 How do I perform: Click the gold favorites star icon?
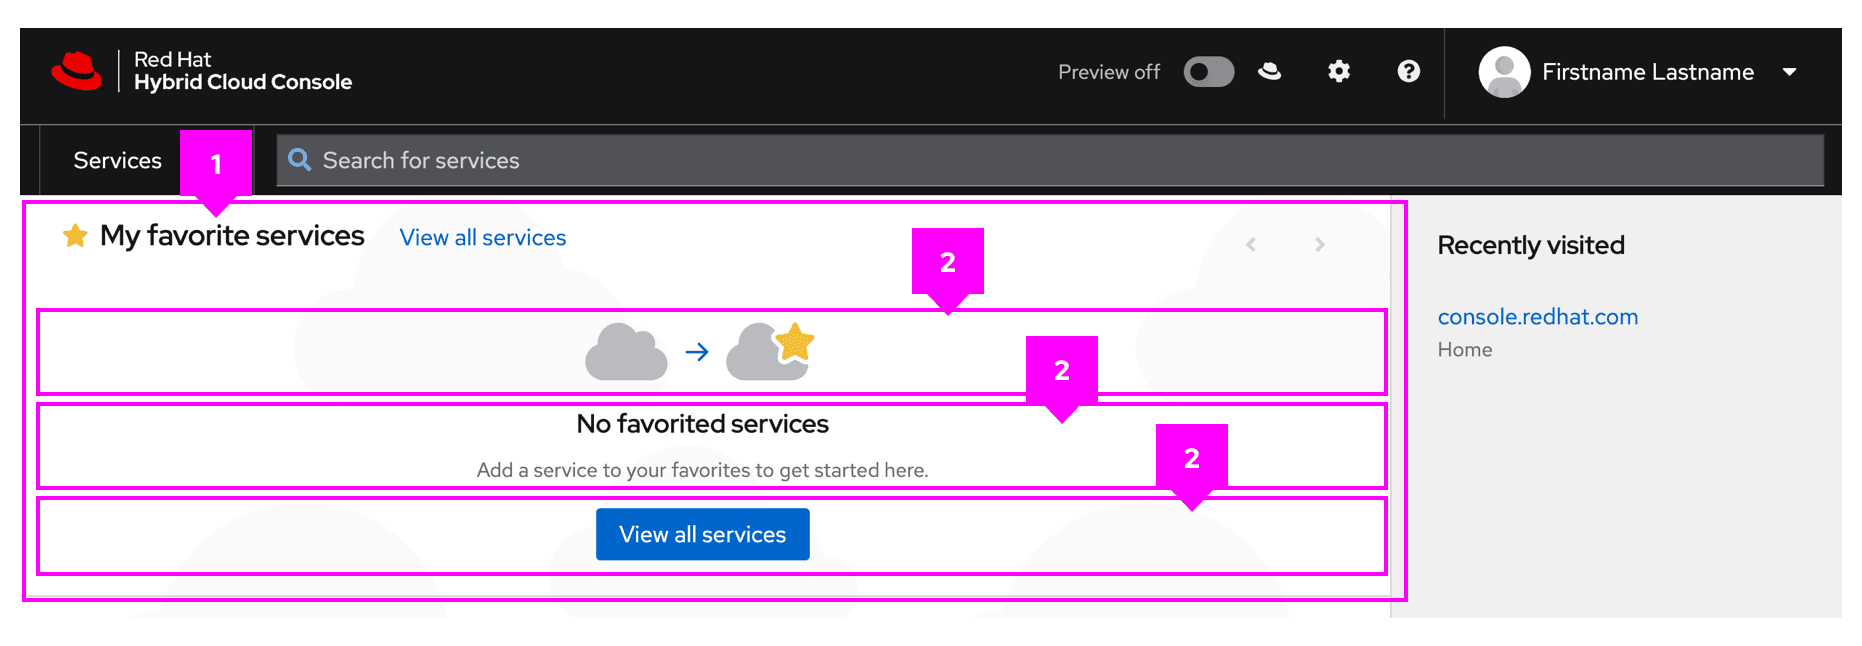pos(75,236)
